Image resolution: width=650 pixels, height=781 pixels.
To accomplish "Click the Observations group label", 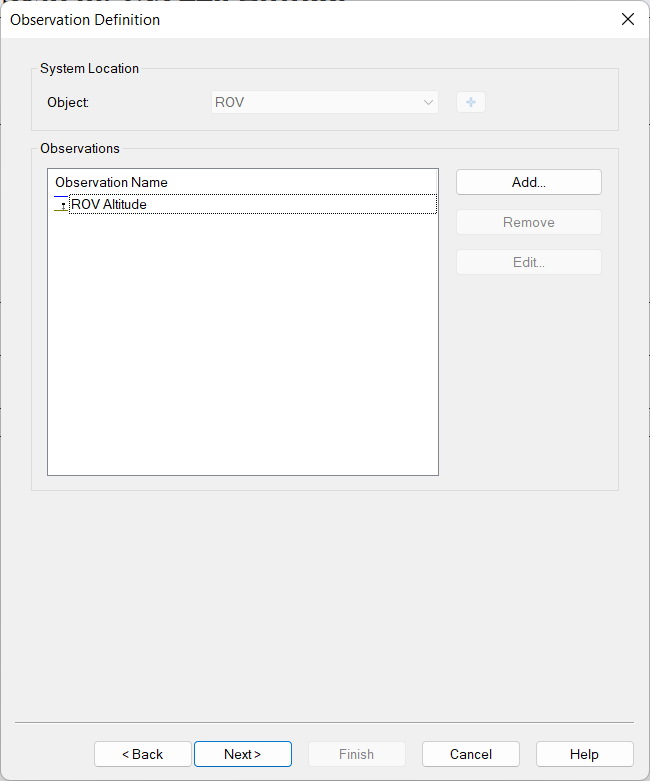I will 80,148.
